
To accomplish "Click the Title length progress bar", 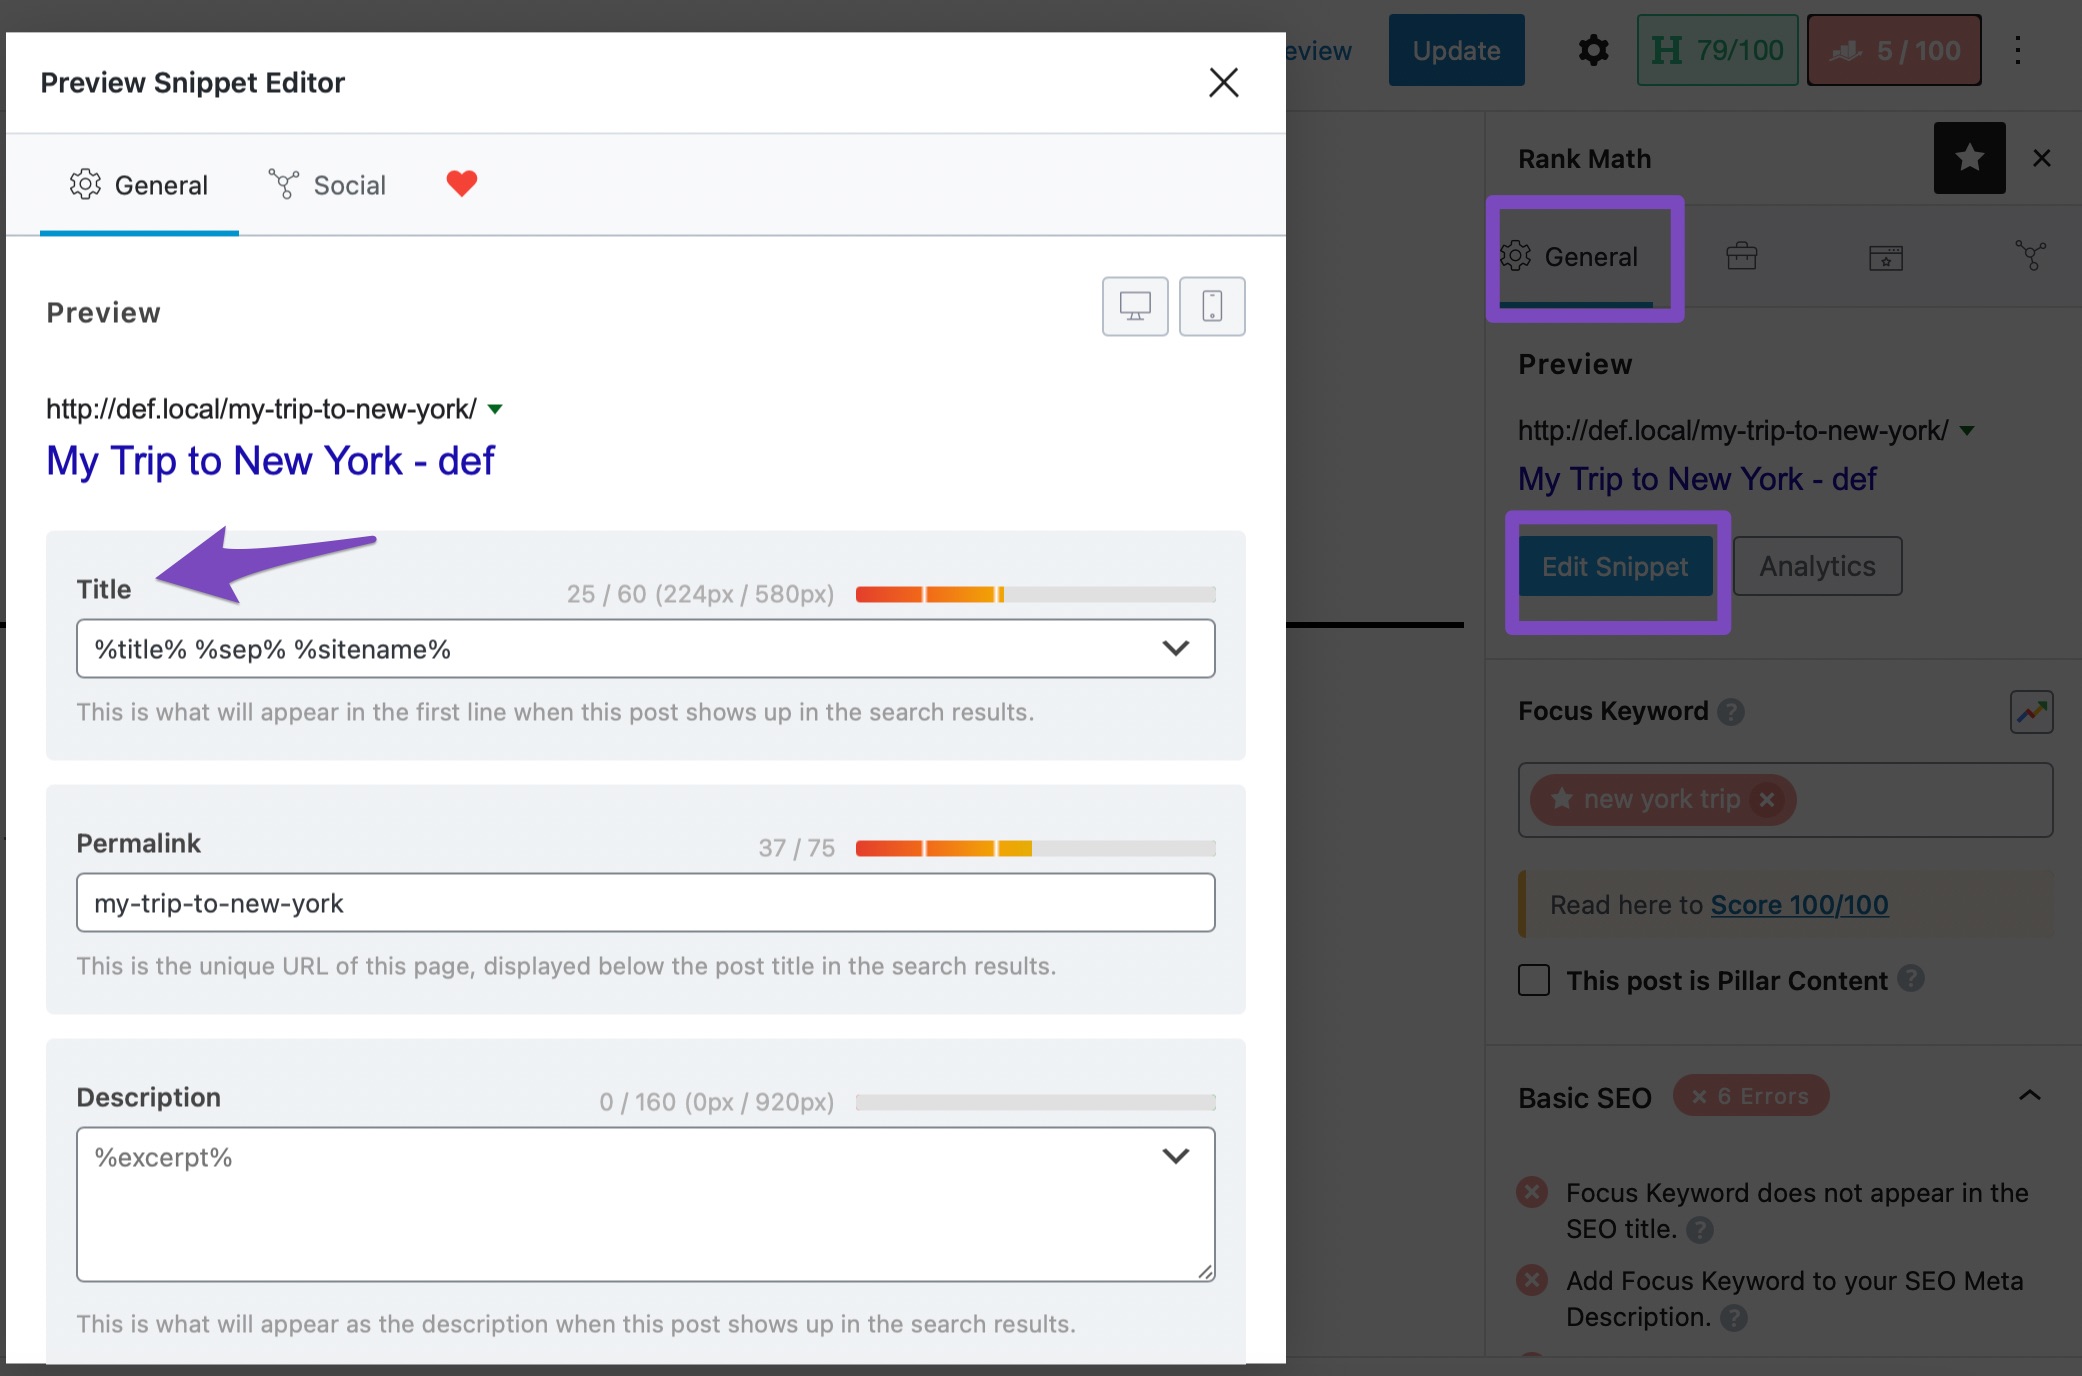I will pos(1035,595).
